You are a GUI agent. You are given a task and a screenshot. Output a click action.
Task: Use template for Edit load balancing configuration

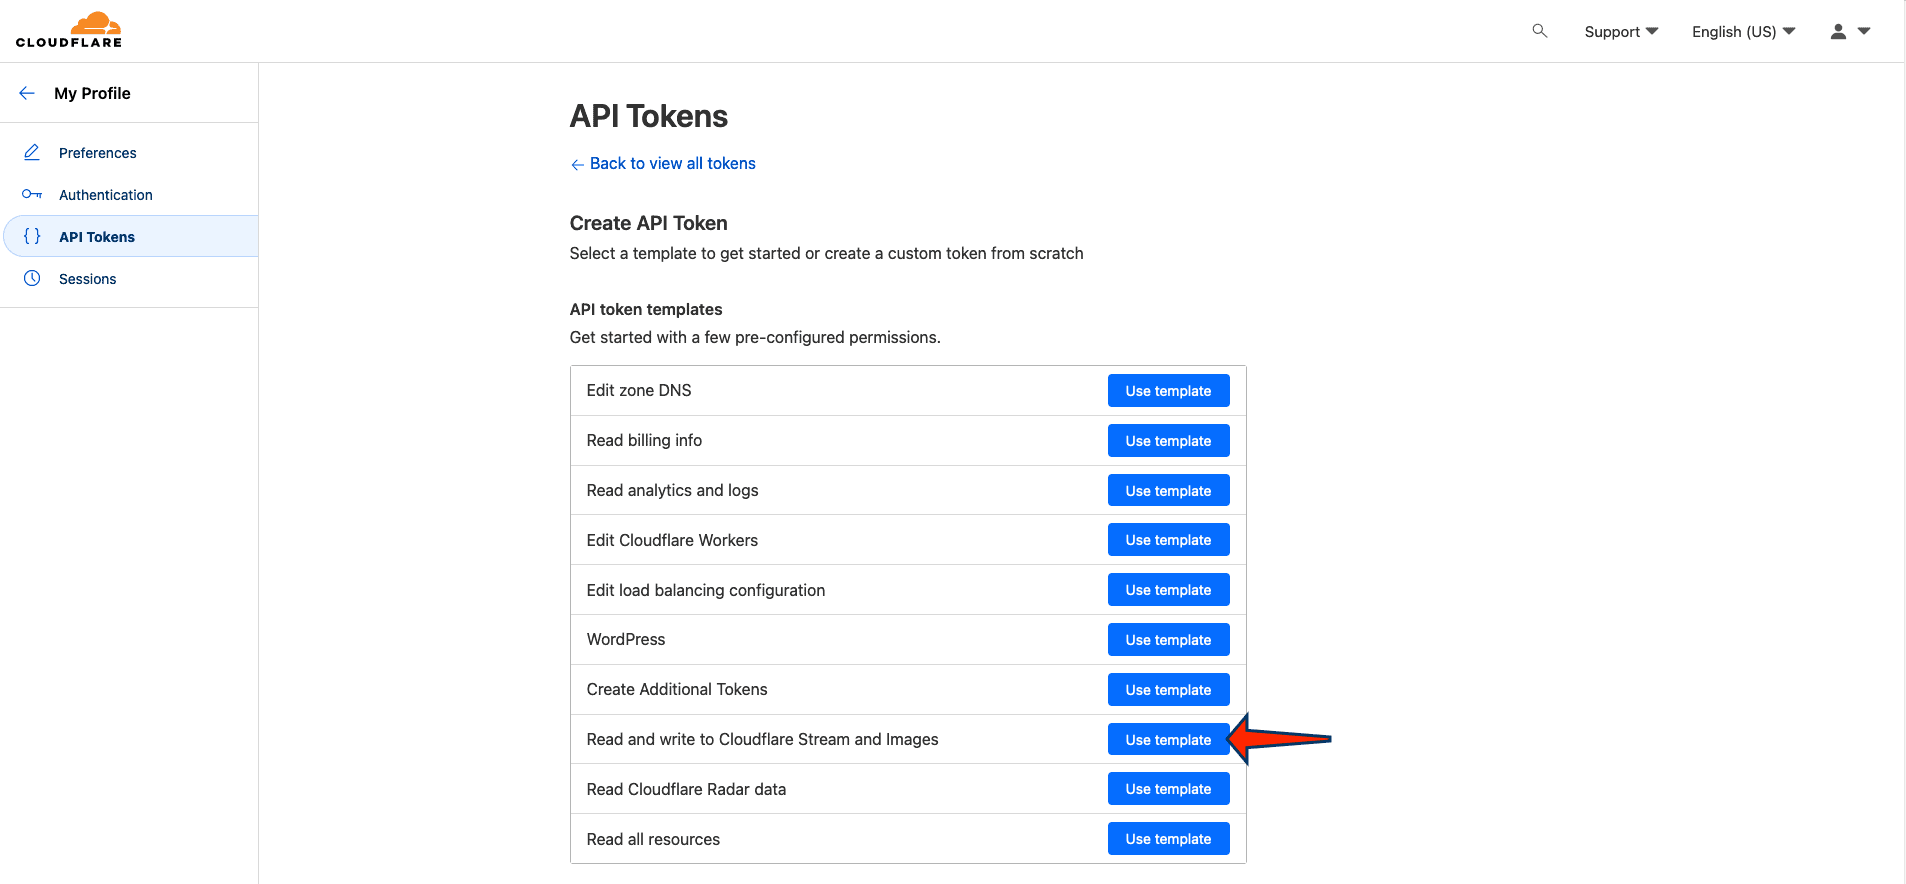tap(1168, 590)
